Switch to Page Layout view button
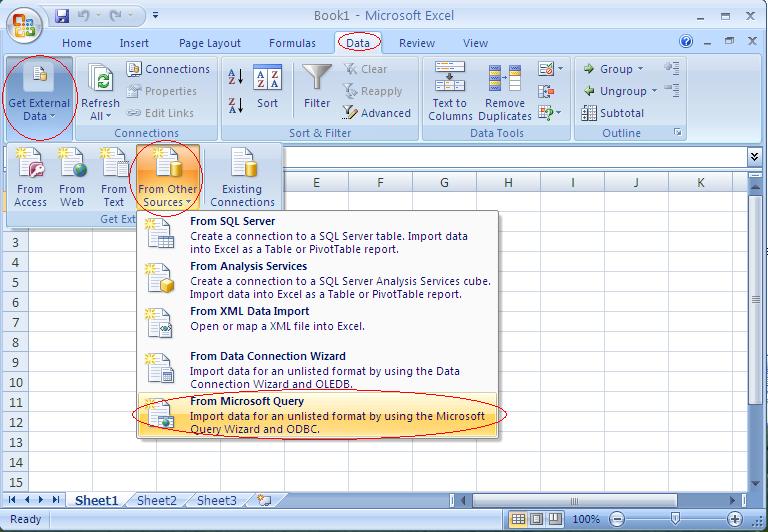This screenshot has width=768, height=532. [x=536, y=519]
